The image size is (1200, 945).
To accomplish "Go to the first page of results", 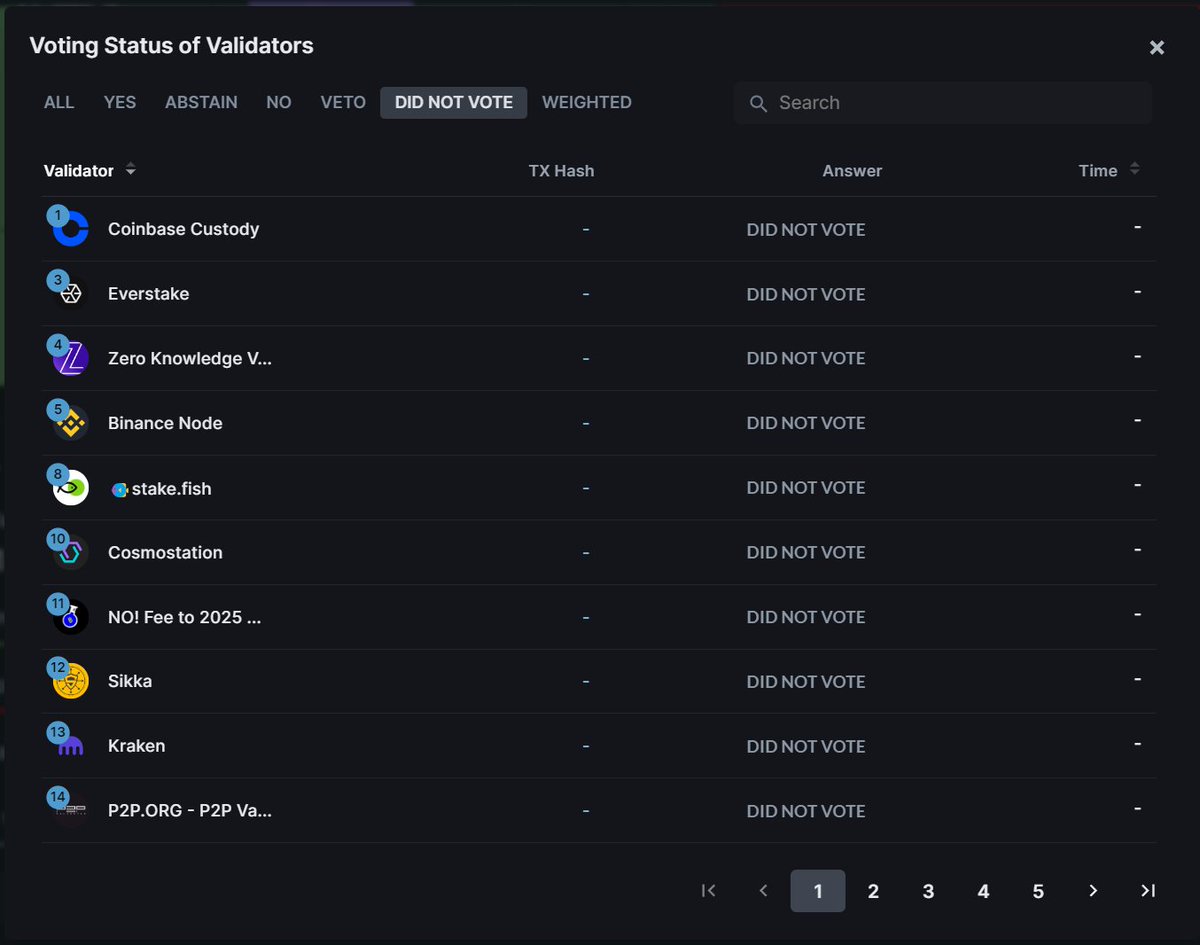I will 709,890.
